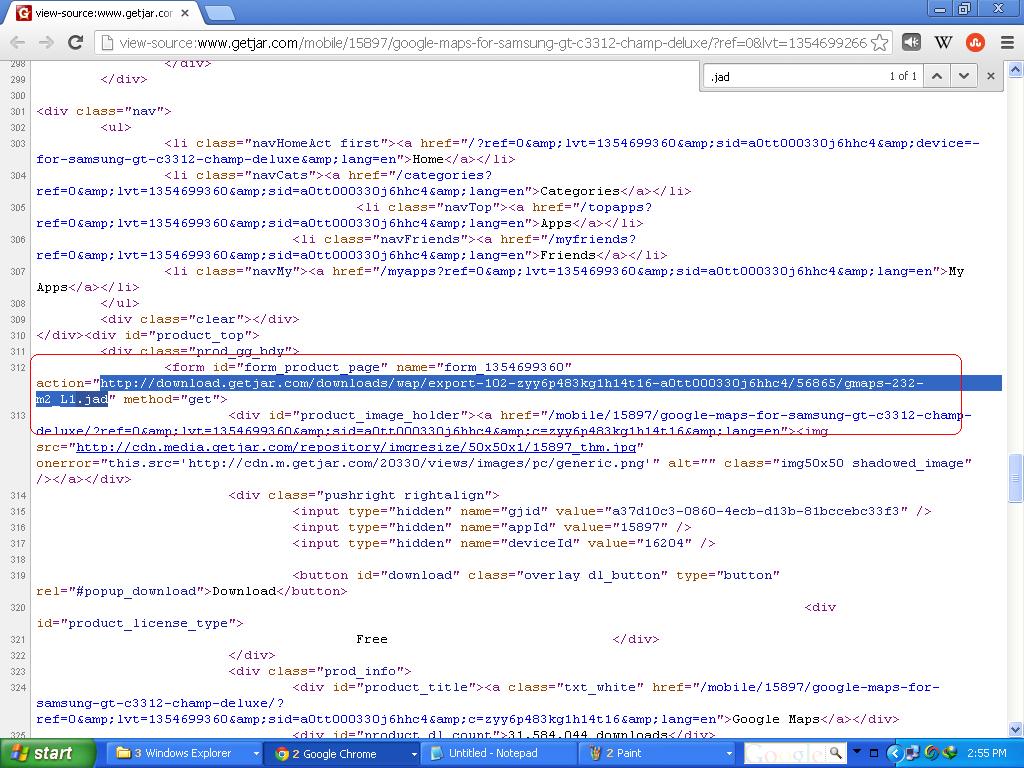Expand hidden system tray icons
1024x768 pixels.
coord(893,753)
